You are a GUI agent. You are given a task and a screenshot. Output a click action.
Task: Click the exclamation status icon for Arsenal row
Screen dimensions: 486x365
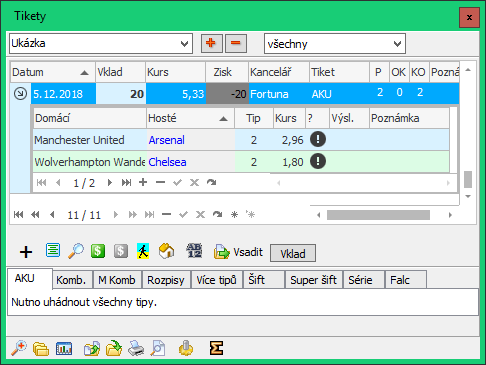pos(318,139)
